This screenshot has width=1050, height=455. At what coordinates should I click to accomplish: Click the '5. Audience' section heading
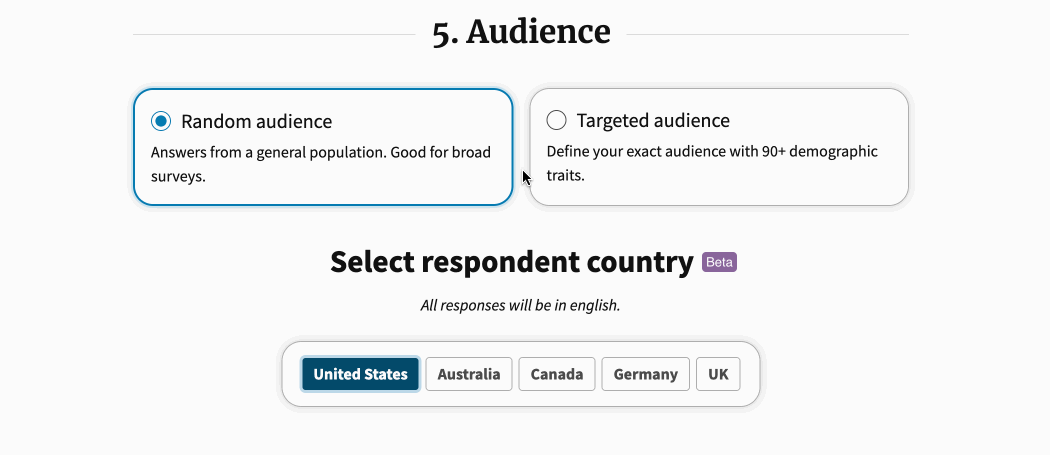coord(521,32)
